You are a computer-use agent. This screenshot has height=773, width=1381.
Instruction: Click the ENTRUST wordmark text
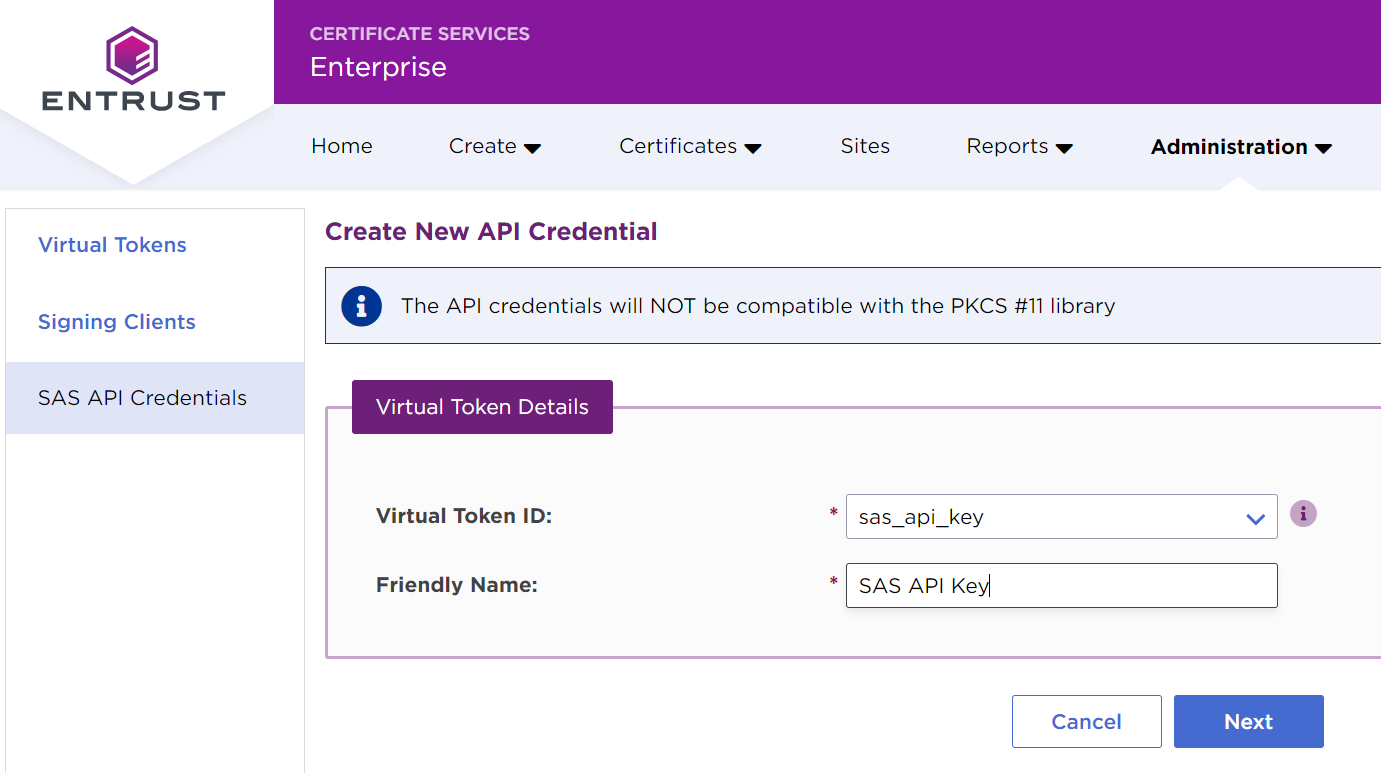[133, 101]
